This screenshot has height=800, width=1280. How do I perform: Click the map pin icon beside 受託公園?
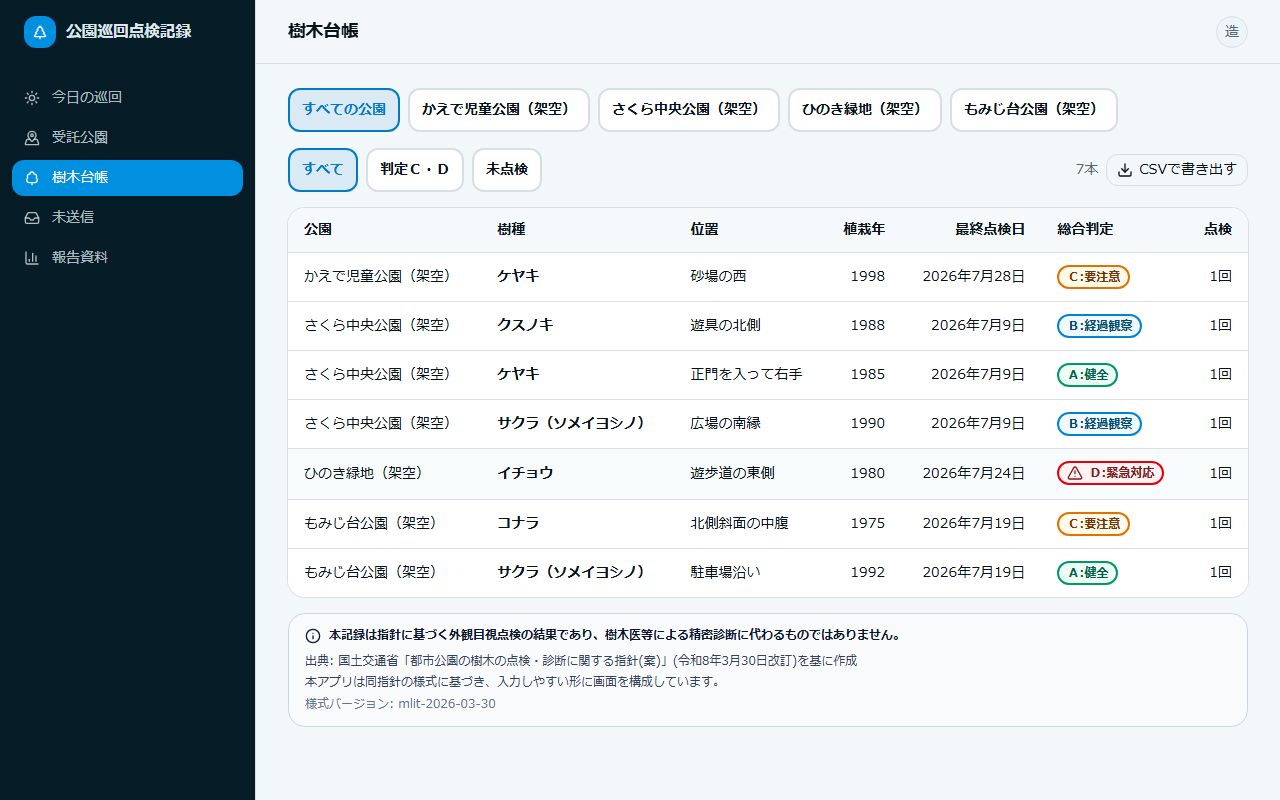[x=32, y=138]
